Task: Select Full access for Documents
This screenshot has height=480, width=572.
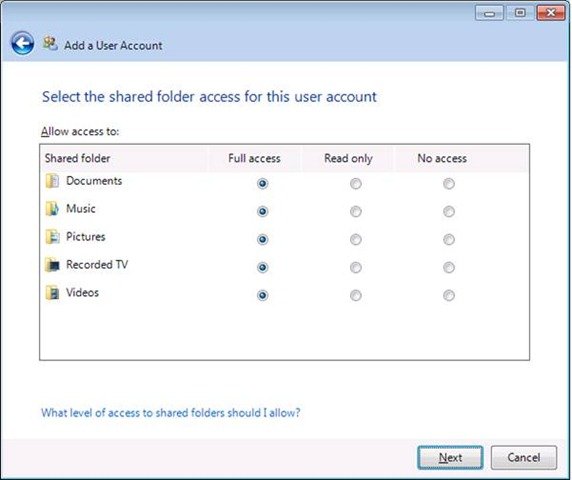Action: [x=263, y=183]
